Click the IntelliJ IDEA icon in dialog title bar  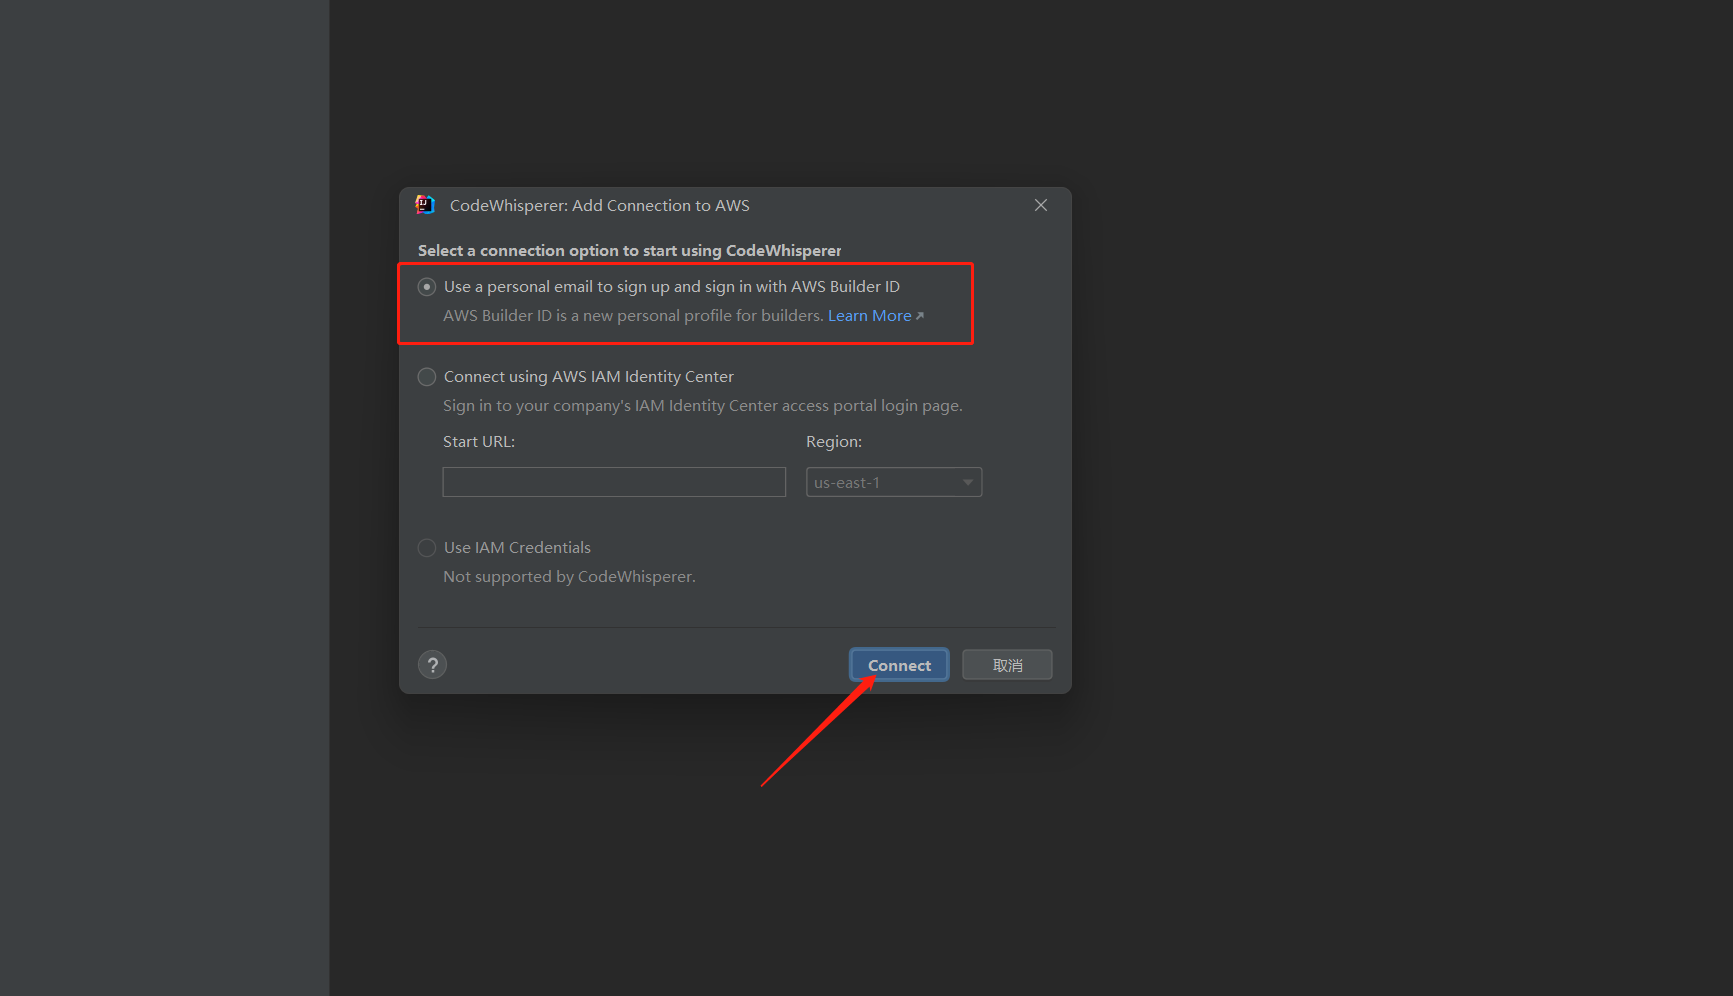click(425, 204)
